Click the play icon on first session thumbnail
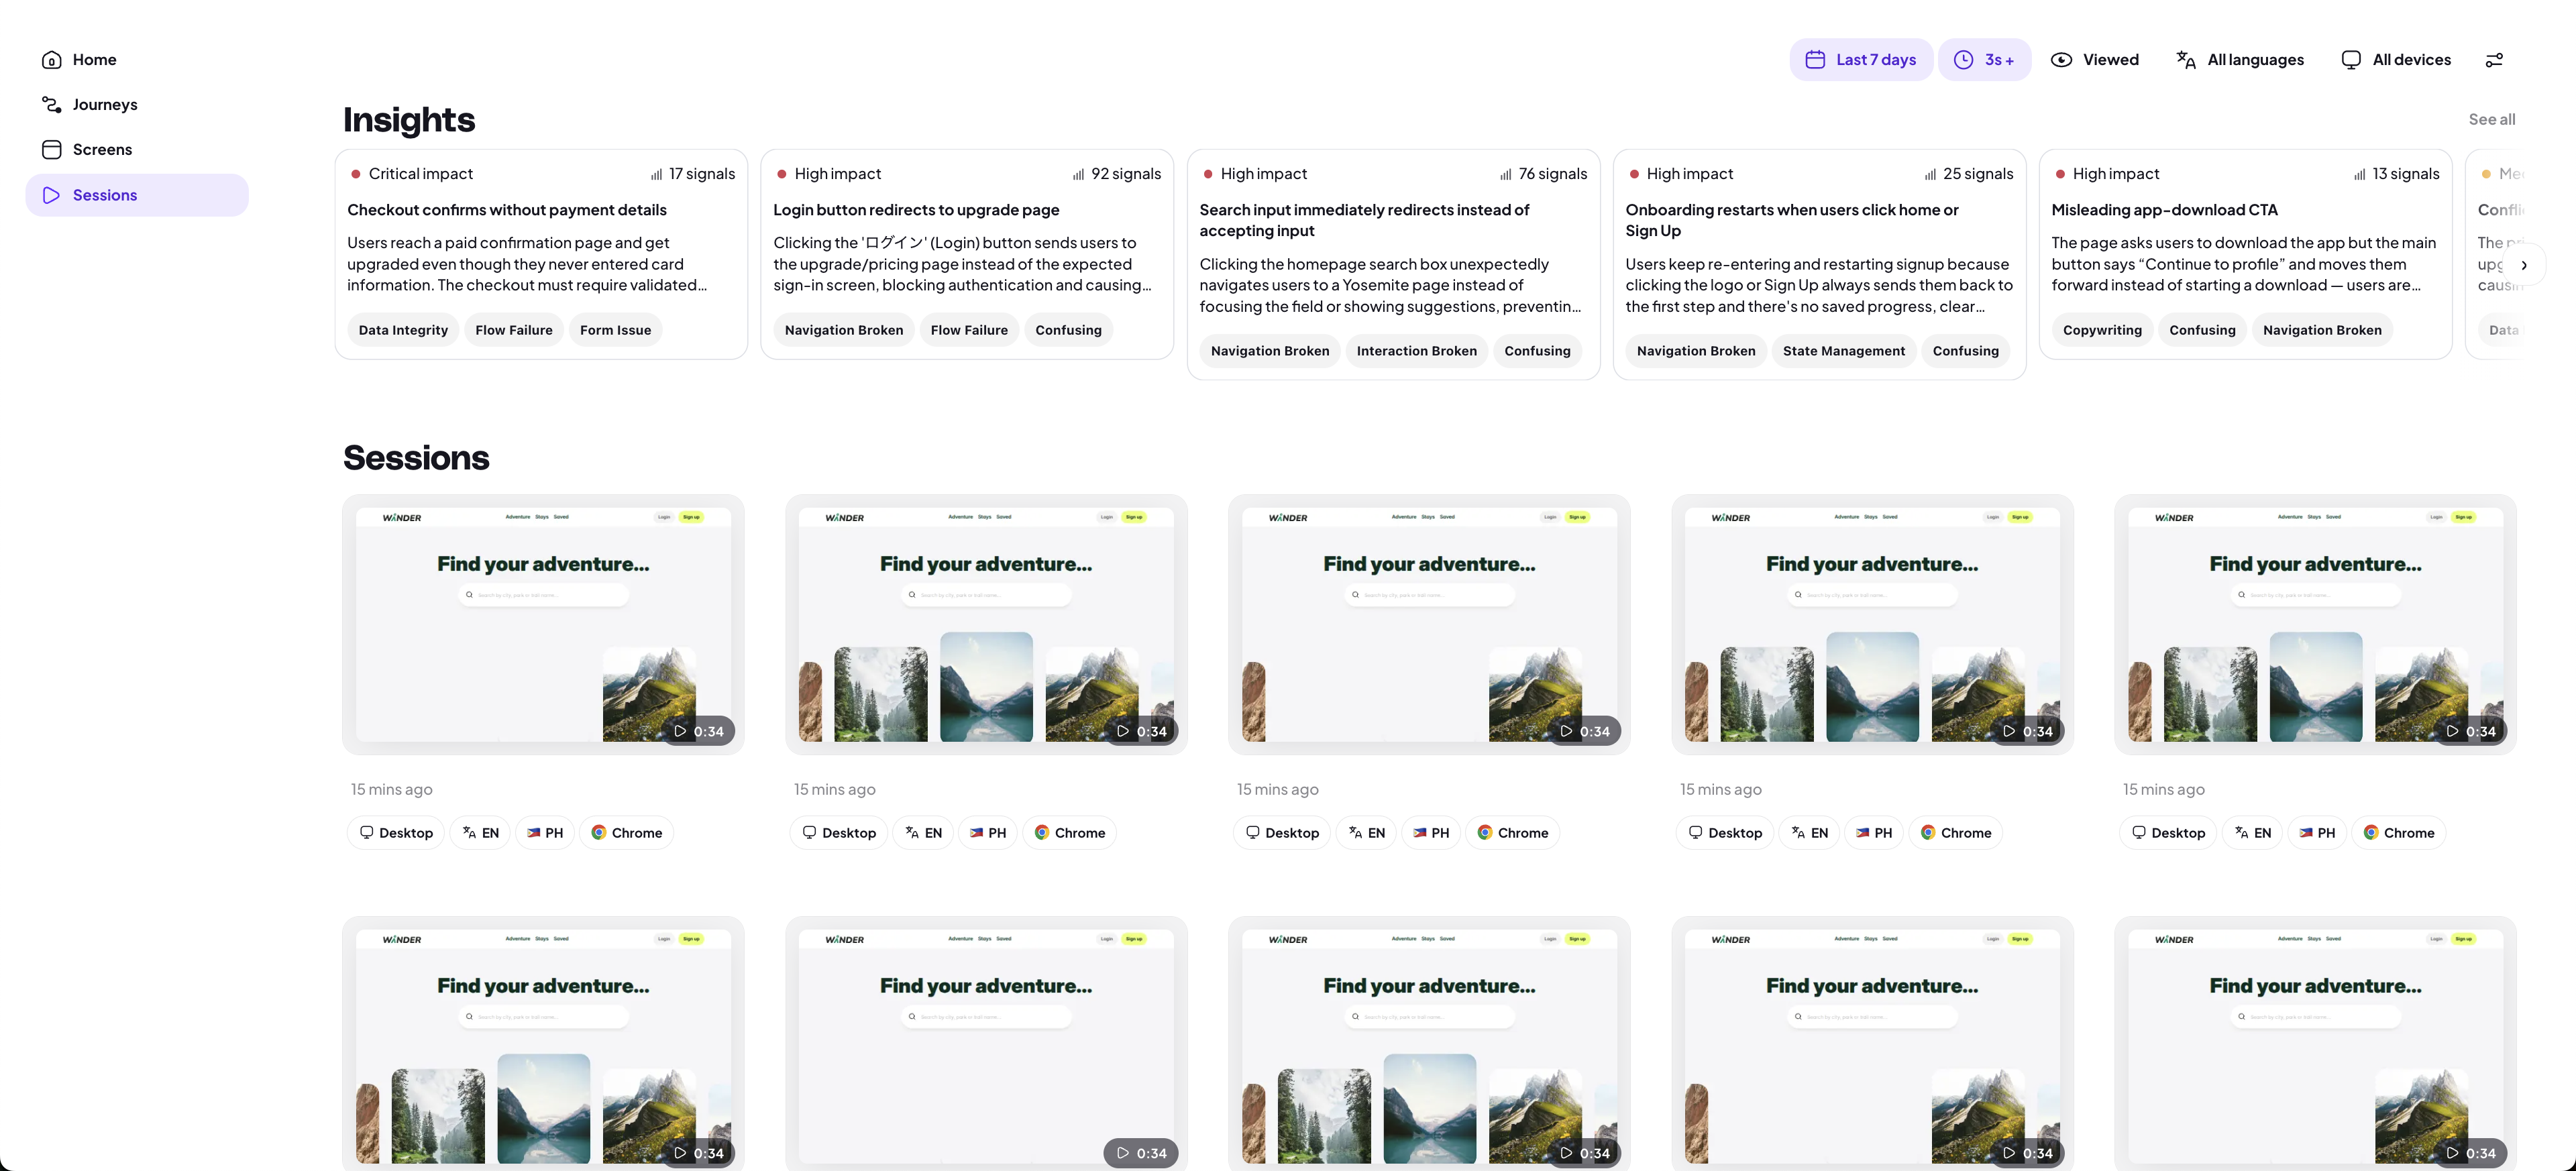The width and height of the screenshot is (2576, 1171). [x=680, y=731]
